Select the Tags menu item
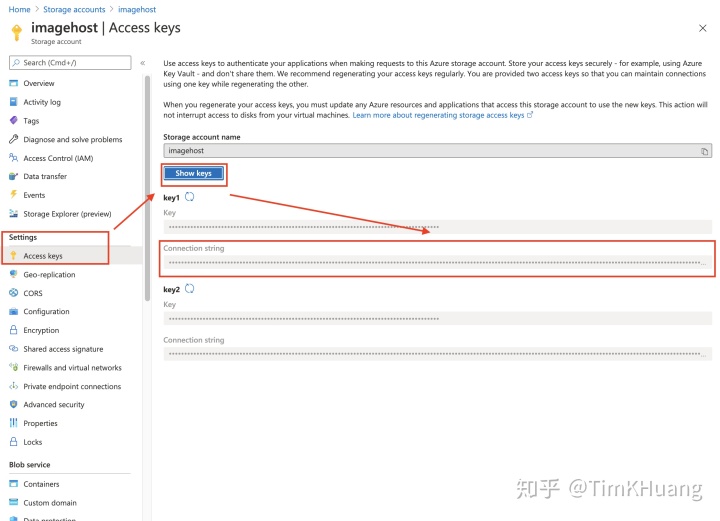The image size is (720, 521). point(31,121)
